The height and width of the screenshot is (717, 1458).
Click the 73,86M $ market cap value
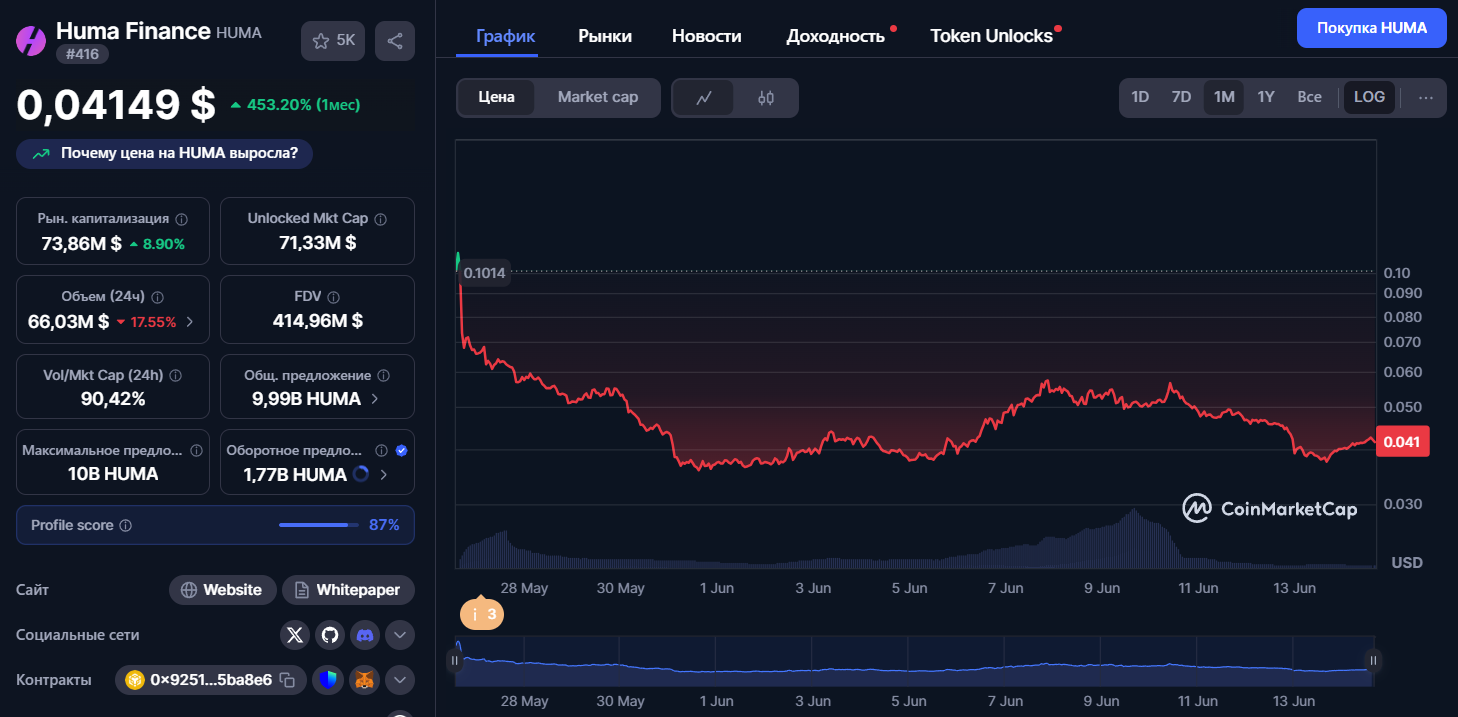point(81,243)
